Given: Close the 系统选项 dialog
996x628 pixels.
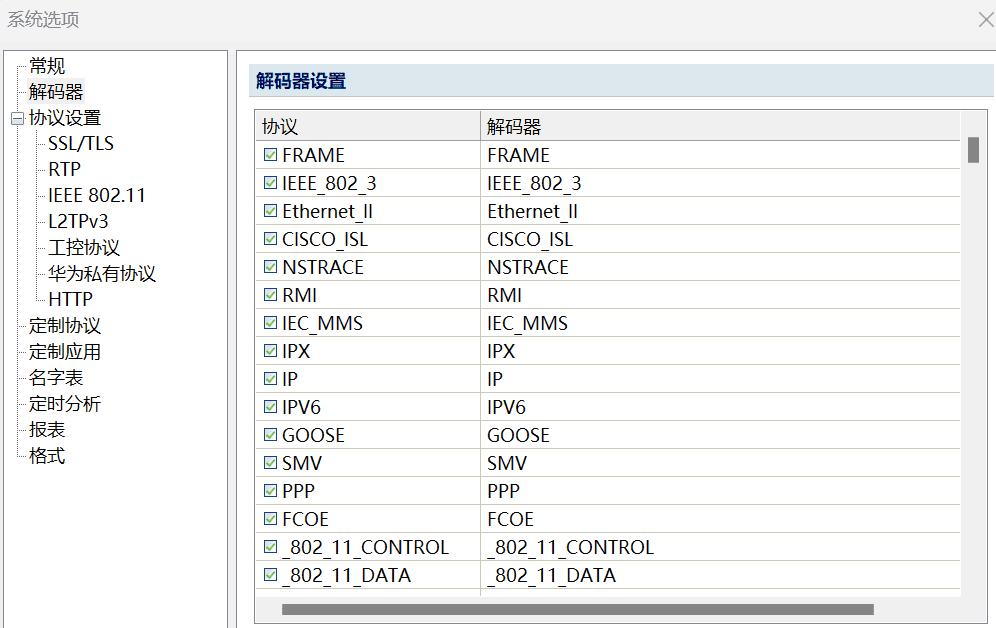Looking at the screenshot, I should coord(985,19).
